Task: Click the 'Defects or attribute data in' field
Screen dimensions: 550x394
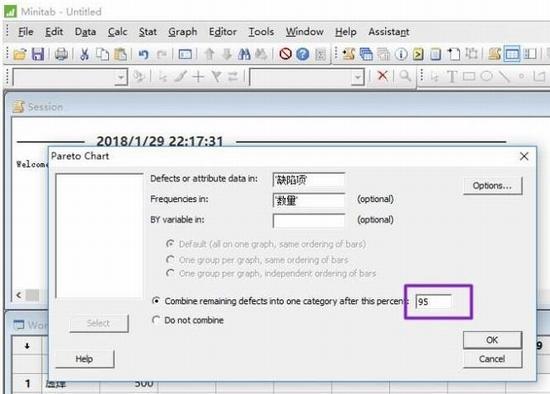Action: pos(308,180)
